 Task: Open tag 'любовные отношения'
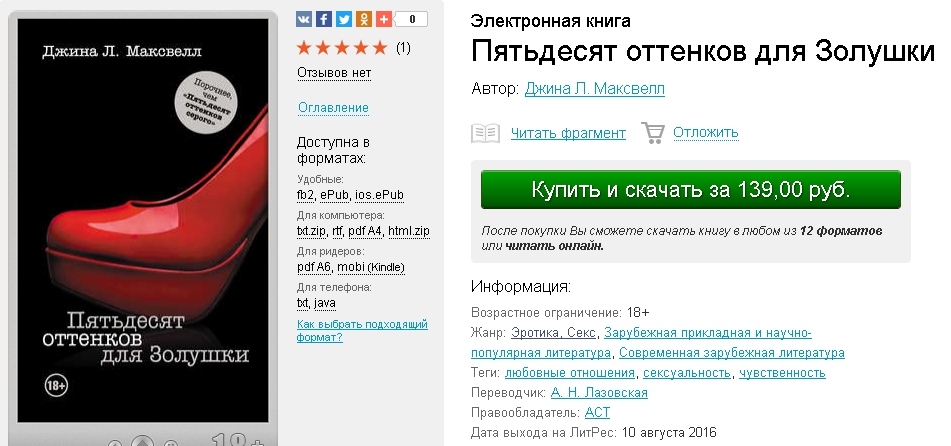(570, 373)
